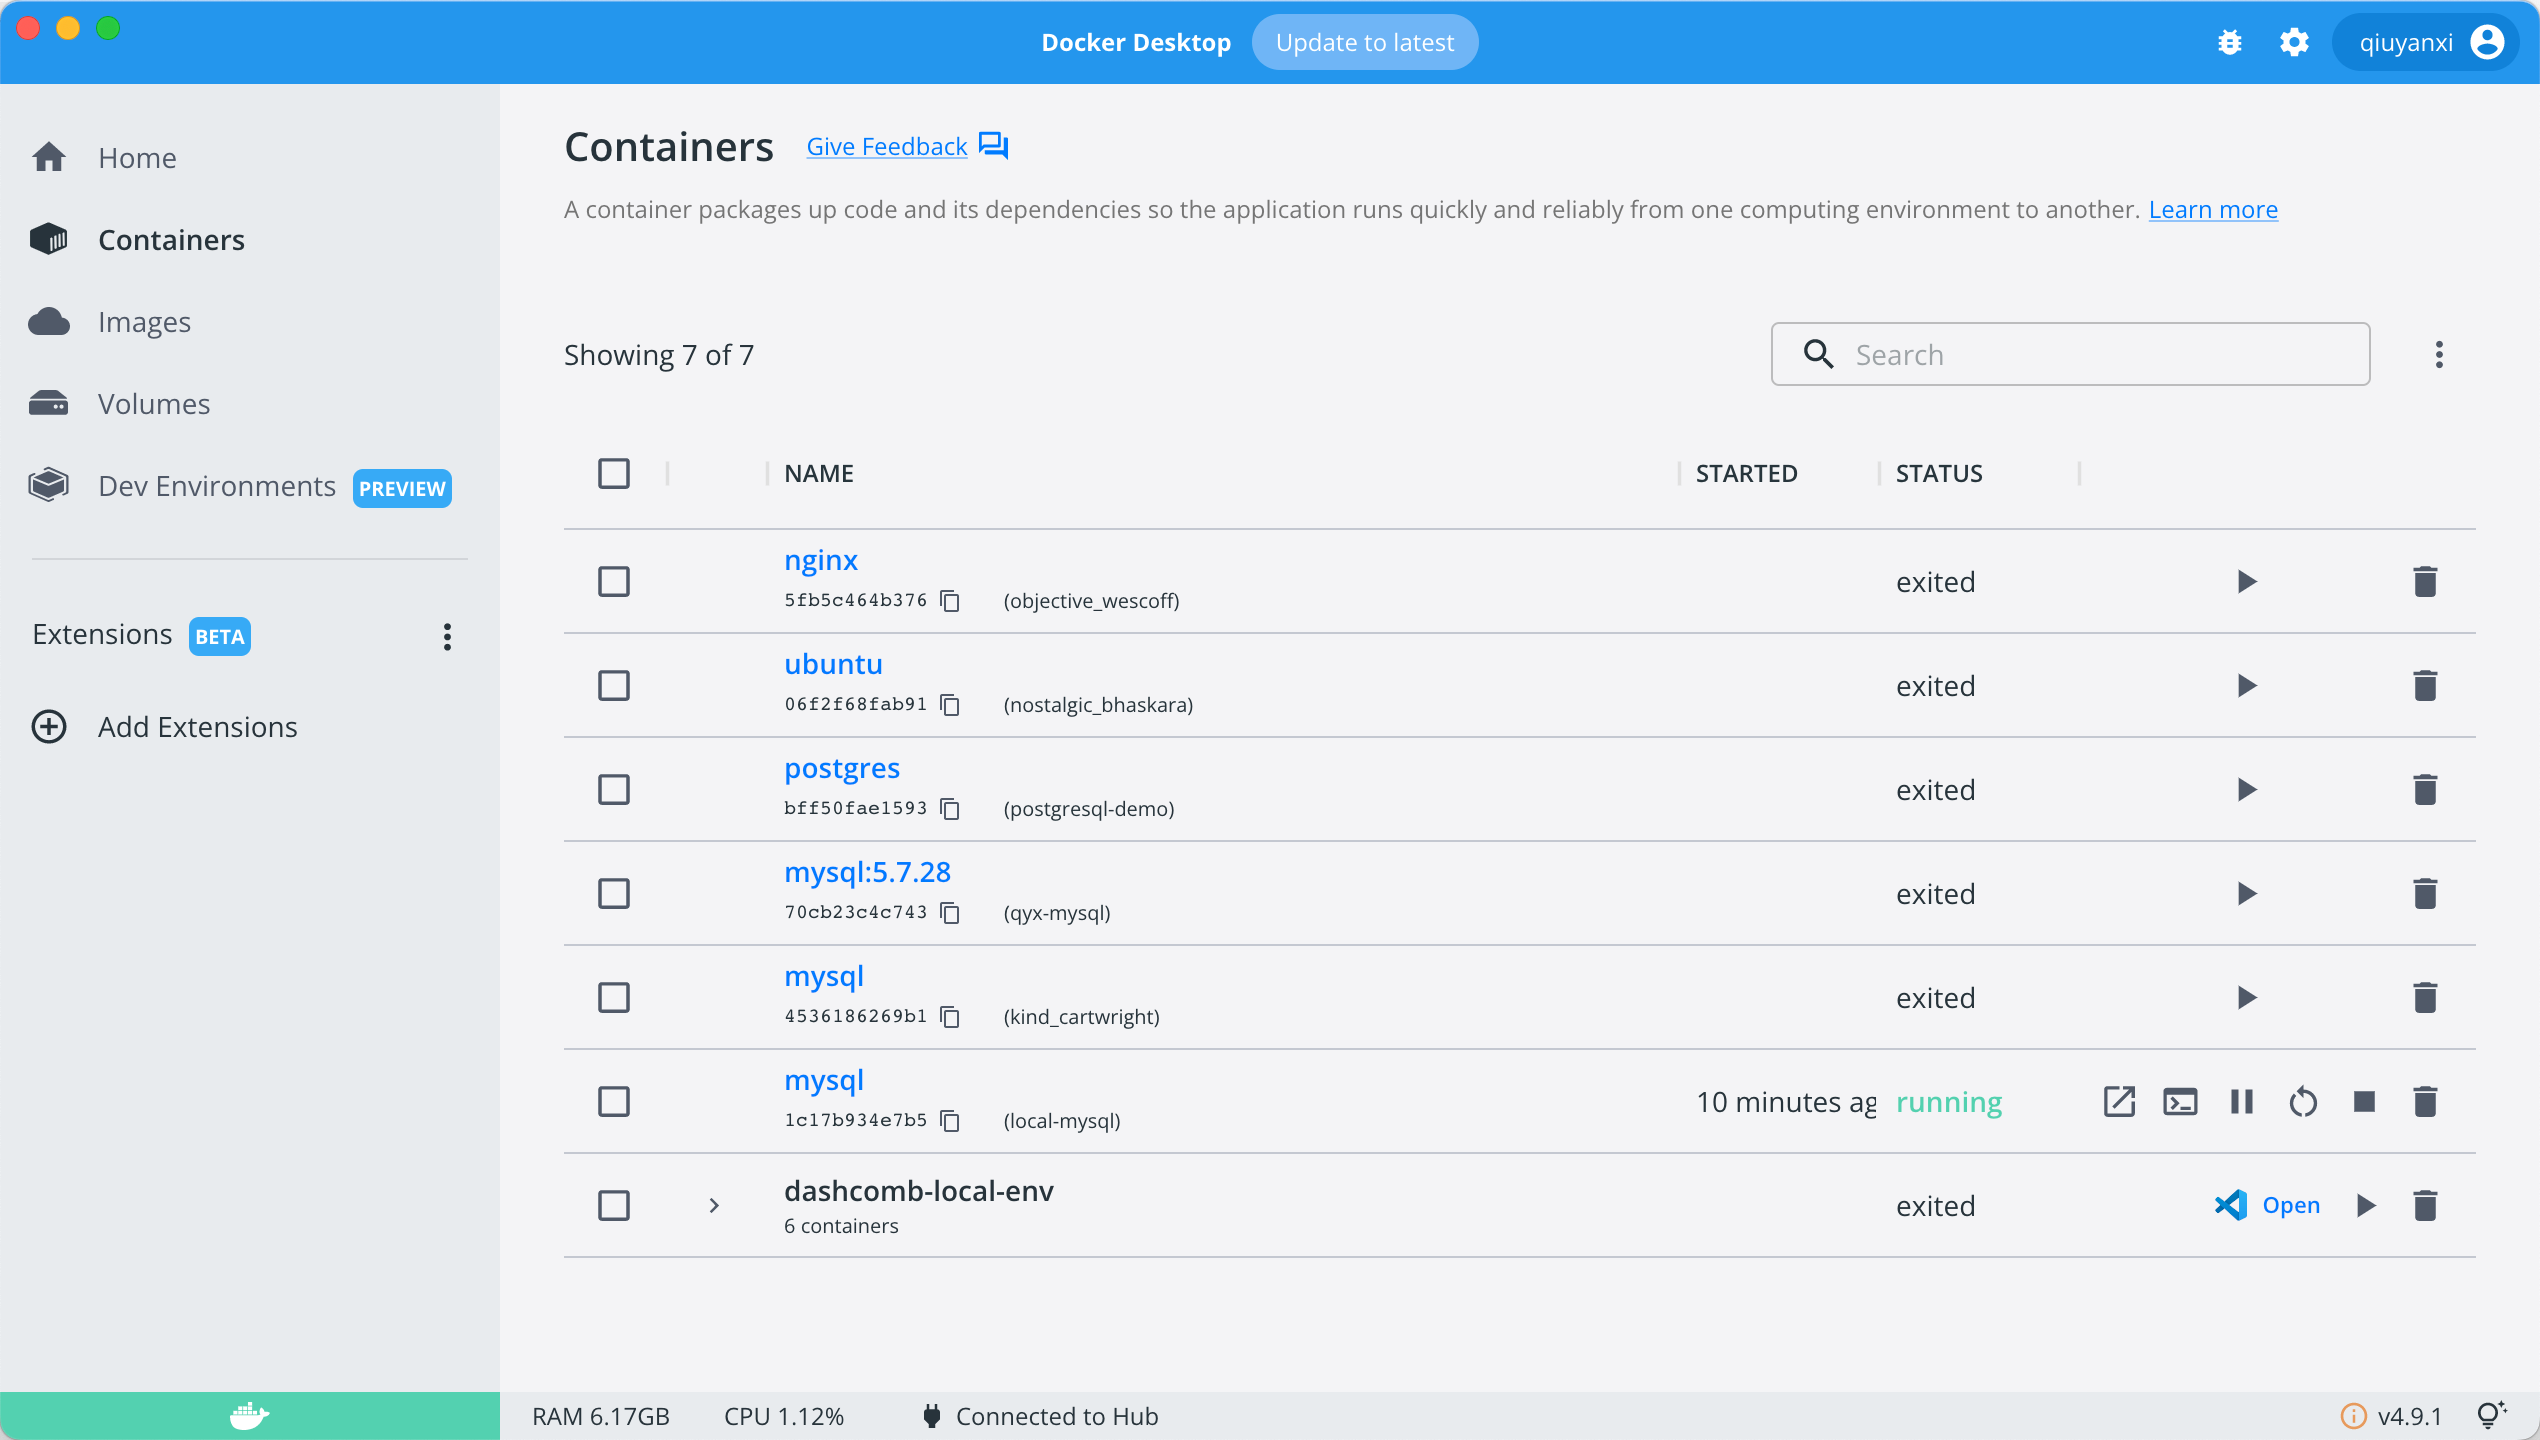Start the postgres container
This screenshot has width=2540, height=1440.
[x=2247, y=790]
